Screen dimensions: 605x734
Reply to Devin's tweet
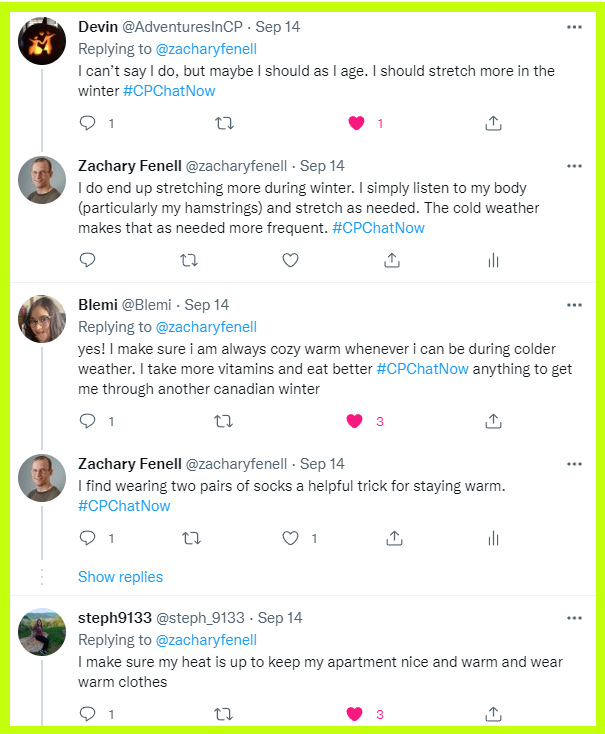click(x=87, y=123)
